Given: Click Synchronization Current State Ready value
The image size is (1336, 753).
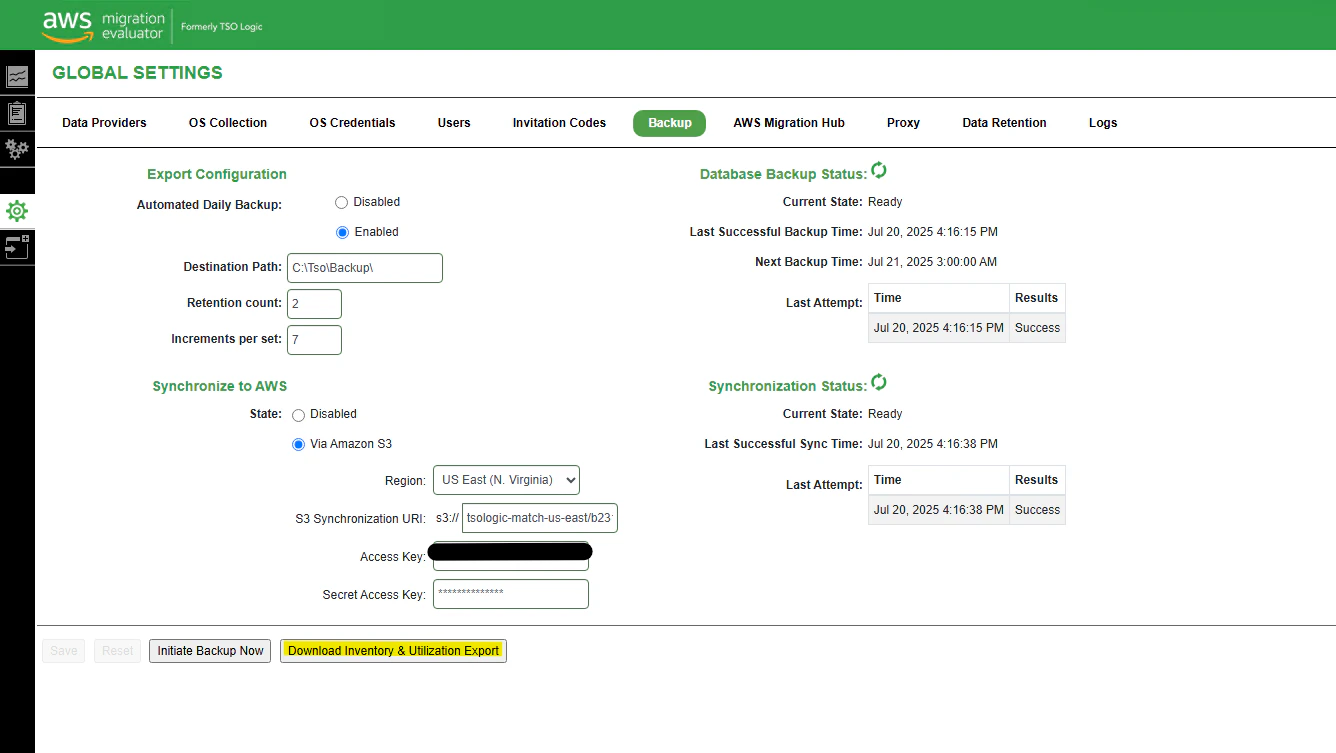Looking at the screenshot, I should click(885, 414).
